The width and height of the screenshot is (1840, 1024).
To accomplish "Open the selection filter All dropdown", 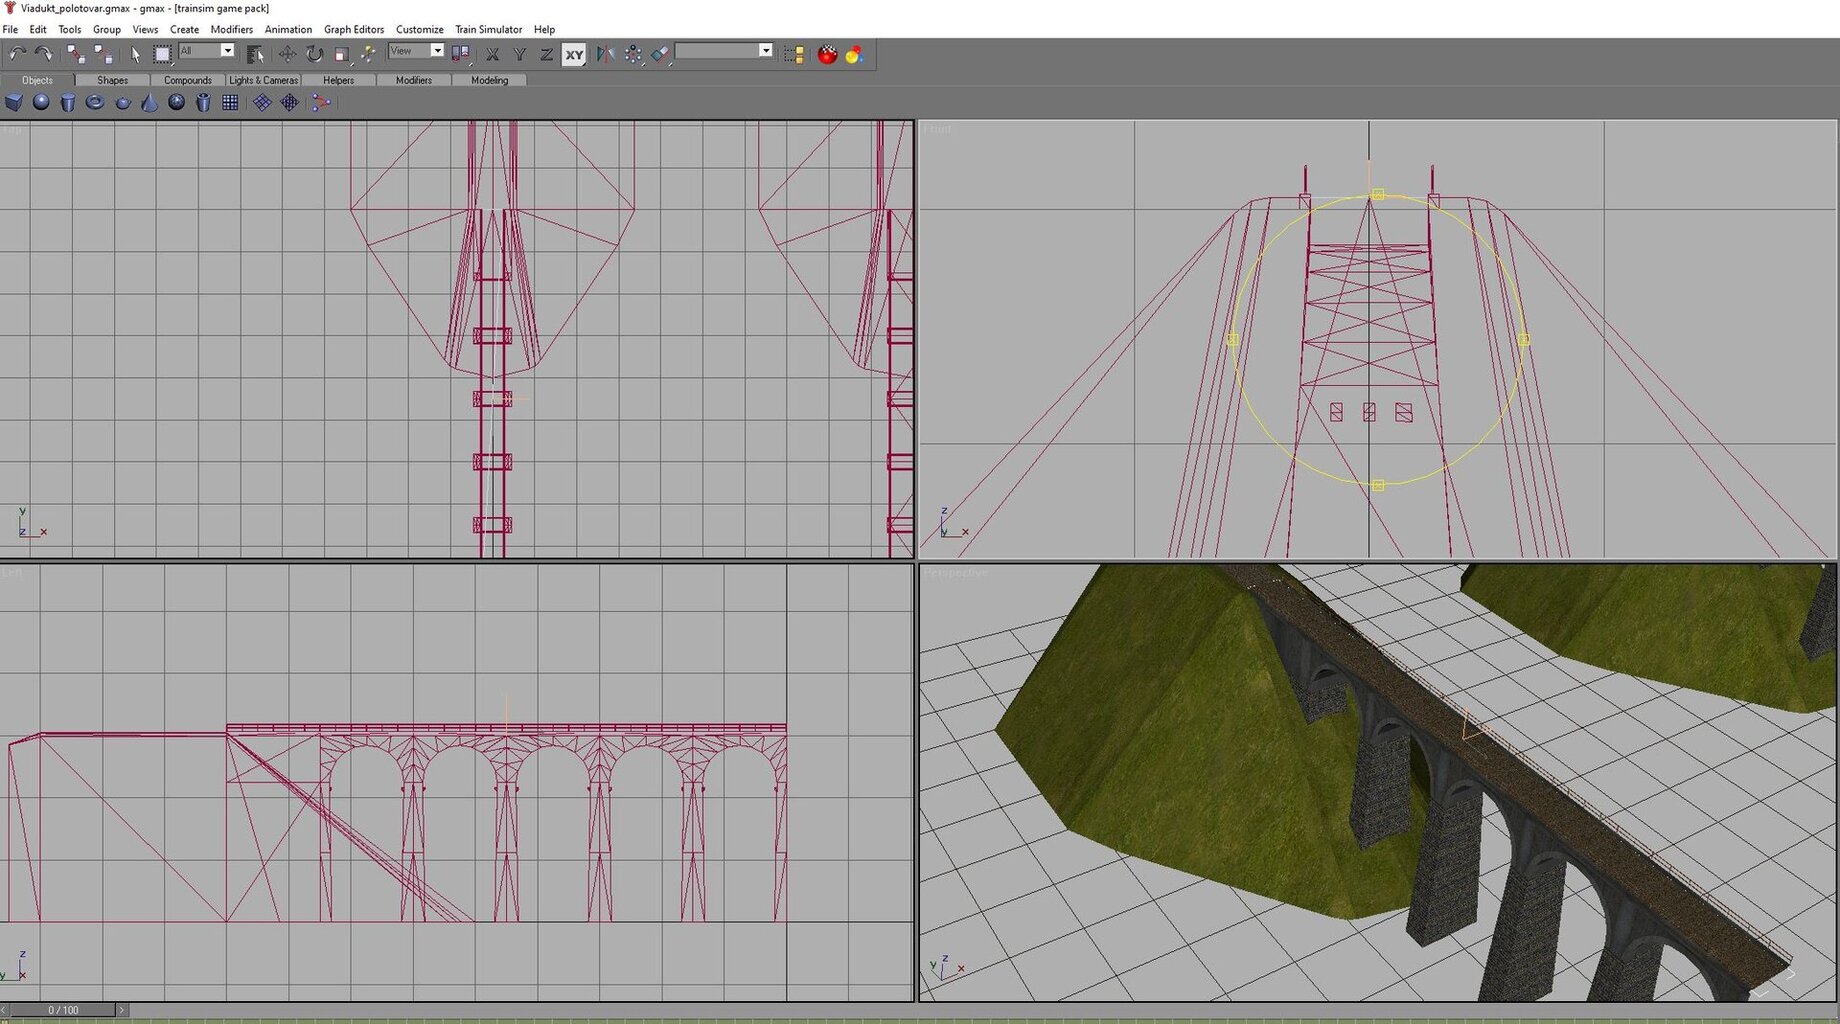I will (227, 51).
